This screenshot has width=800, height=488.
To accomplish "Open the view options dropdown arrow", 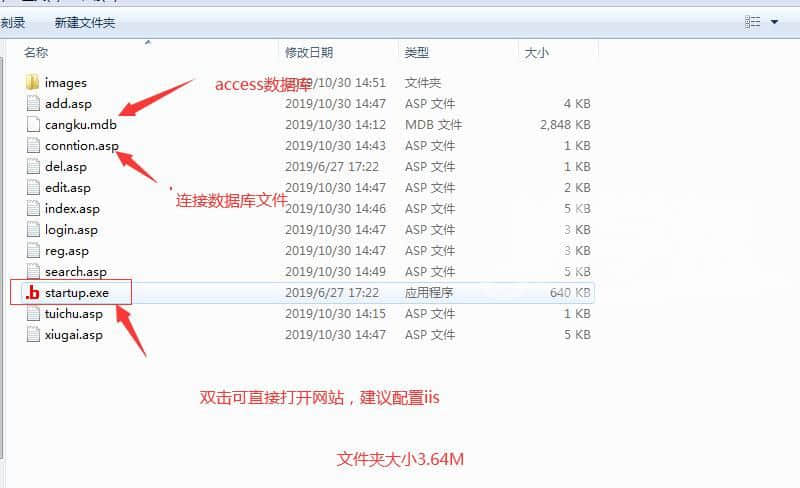I will click(774, 21).
